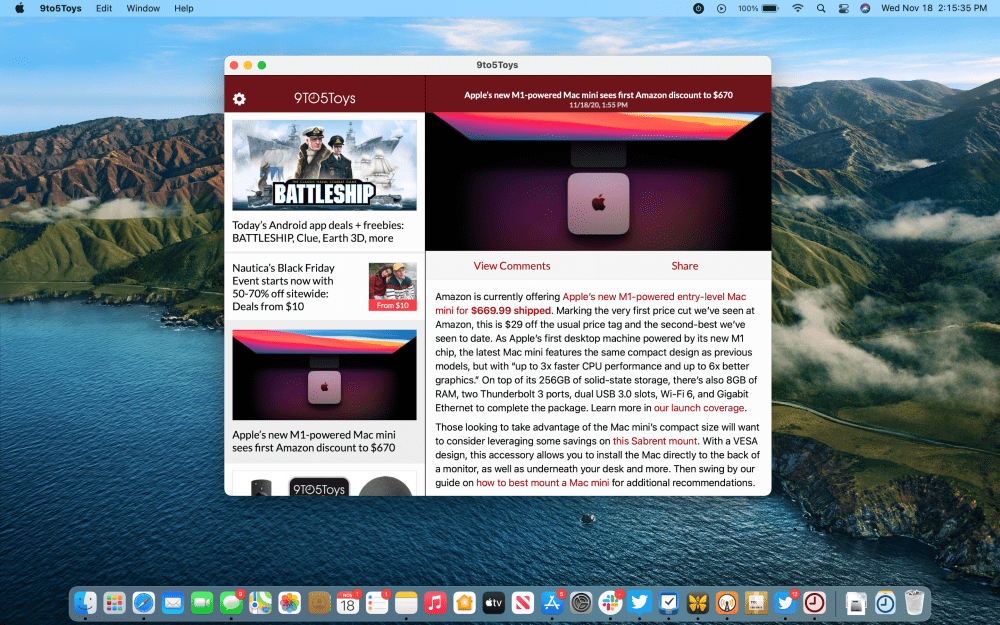Open the butterfly app icon in Dock
The width and height of the screenshot is (1000, 625).
(x=698, y=602)
